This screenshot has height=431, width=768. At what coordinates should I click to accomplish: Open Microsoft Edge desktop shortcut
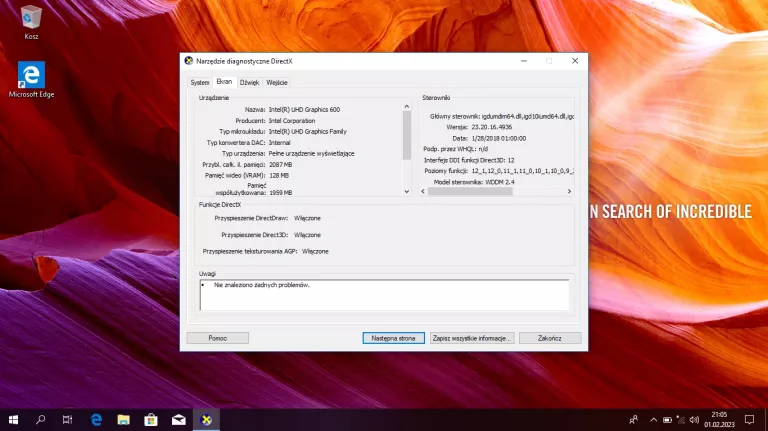coord(31,79)
